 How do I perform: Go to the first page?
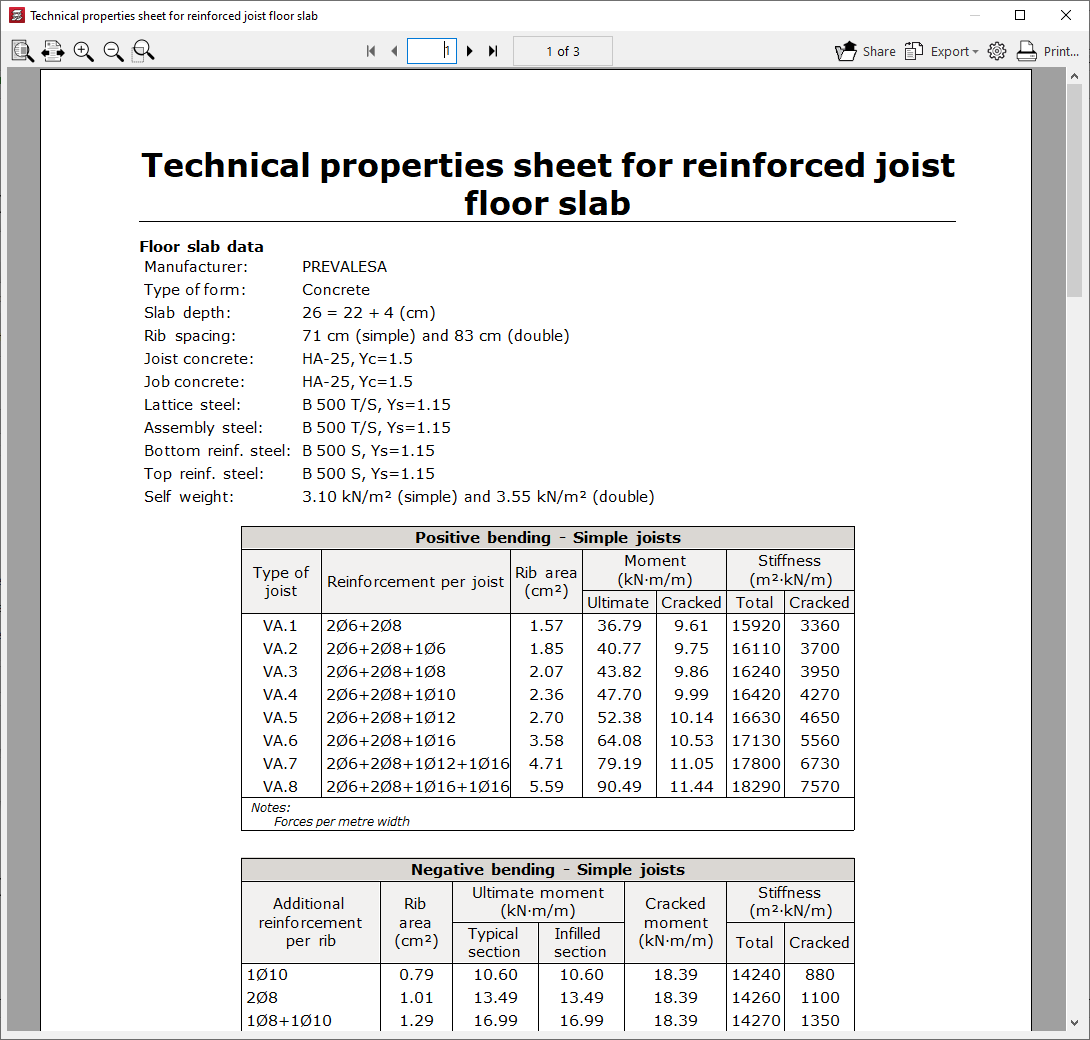[371, 51]
